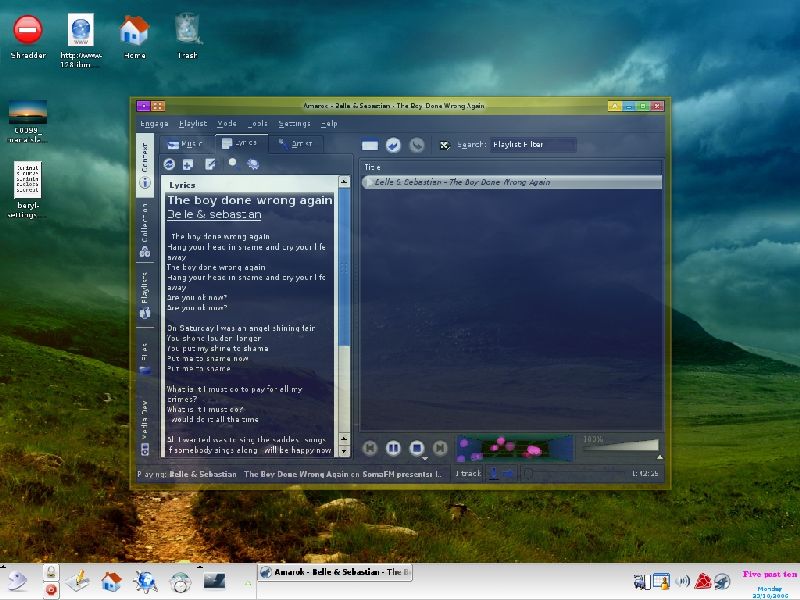Open the Trash desktop icon

187,37
